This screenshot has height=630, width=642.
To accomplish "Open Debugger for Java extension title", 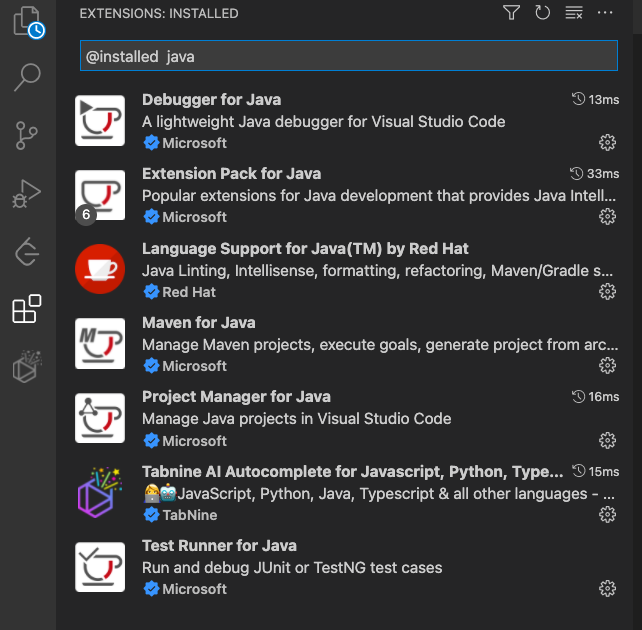I will coord(212,100).
